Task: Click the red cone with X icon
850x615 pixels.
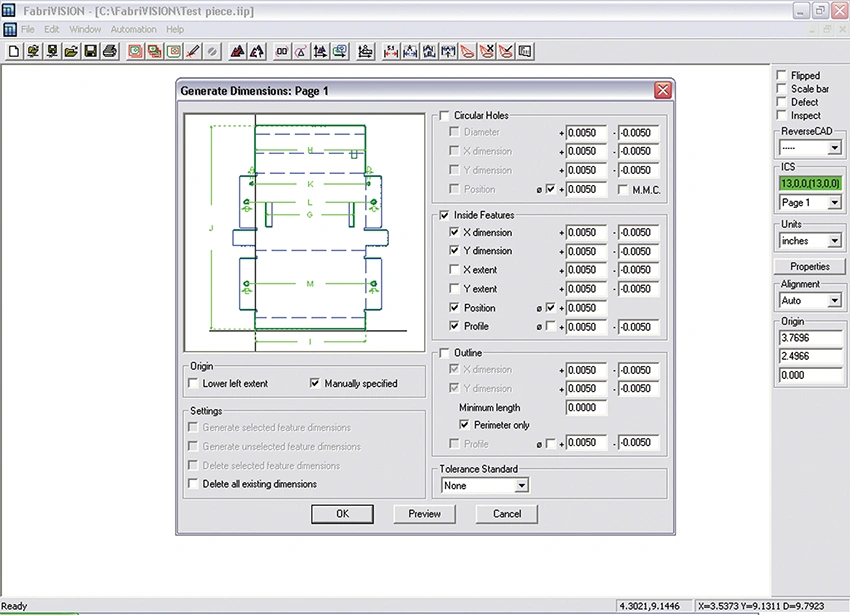Action: [x=487, y=52]
